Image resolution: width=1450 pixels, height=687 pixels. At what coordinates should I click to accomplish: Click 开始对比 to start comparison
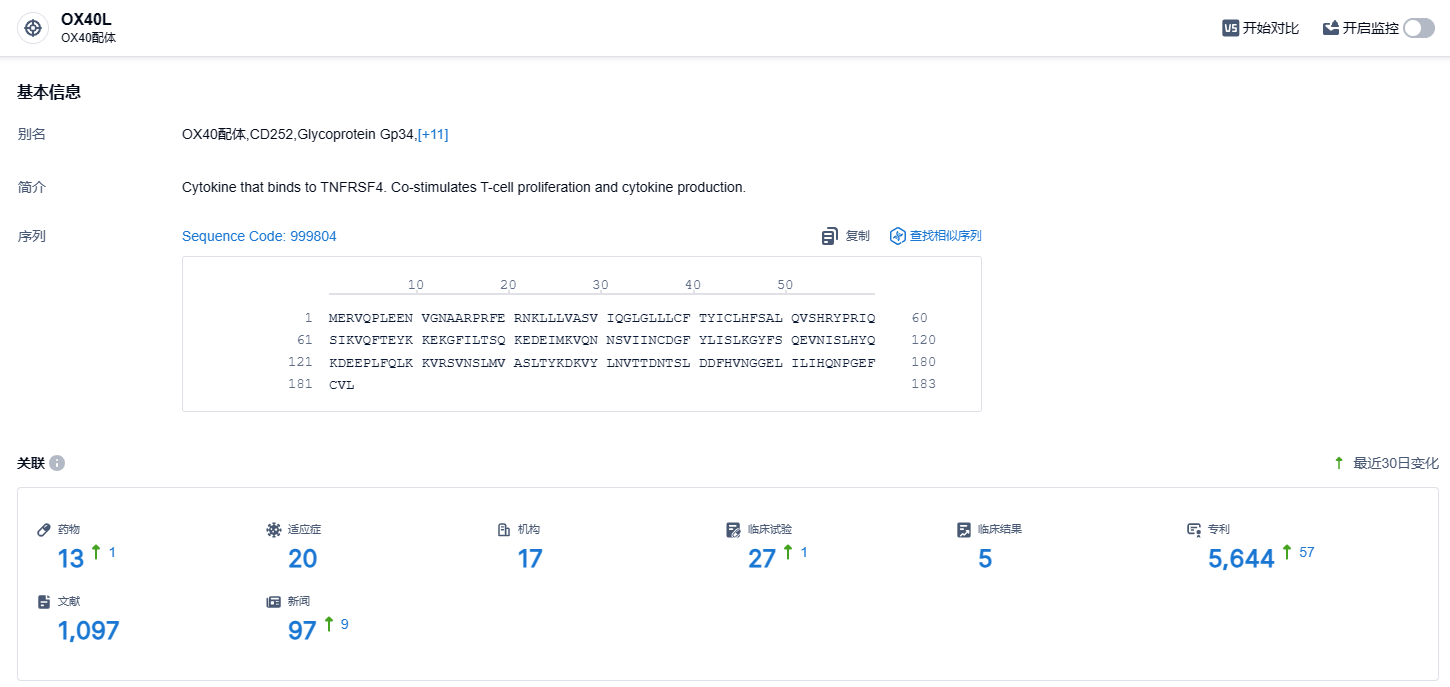(1270, 28)
